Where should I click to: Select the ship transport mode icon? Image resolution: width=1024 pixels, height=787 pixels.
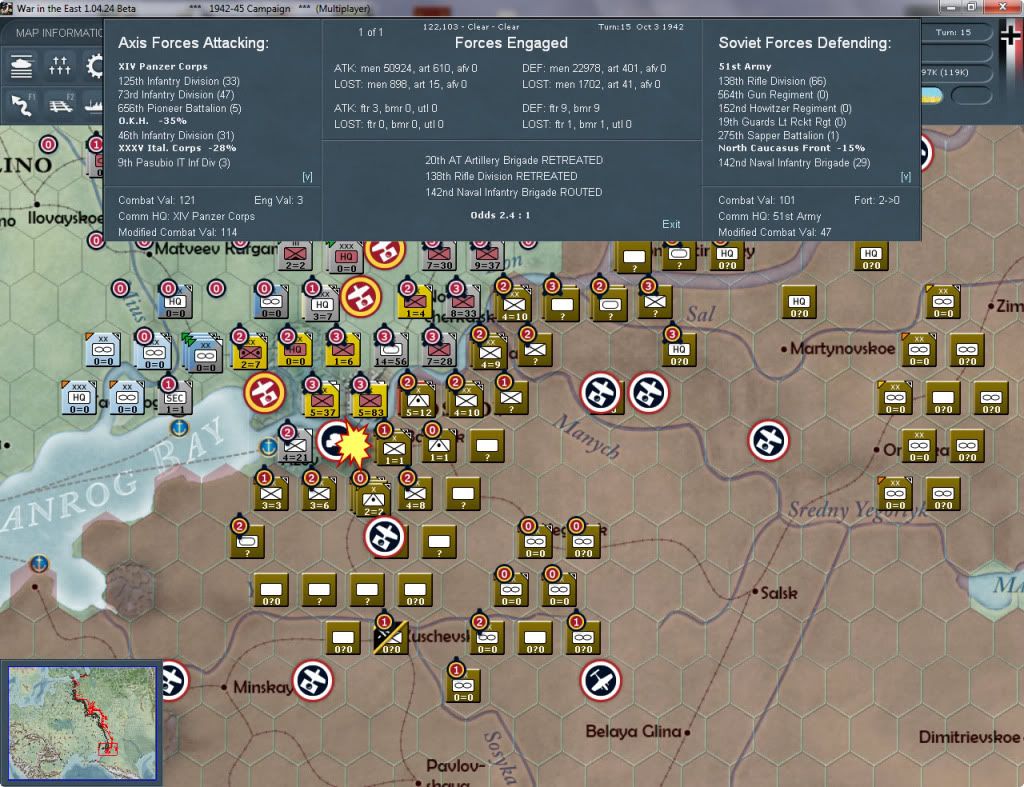pyautogui.click(x=93, y=104)
